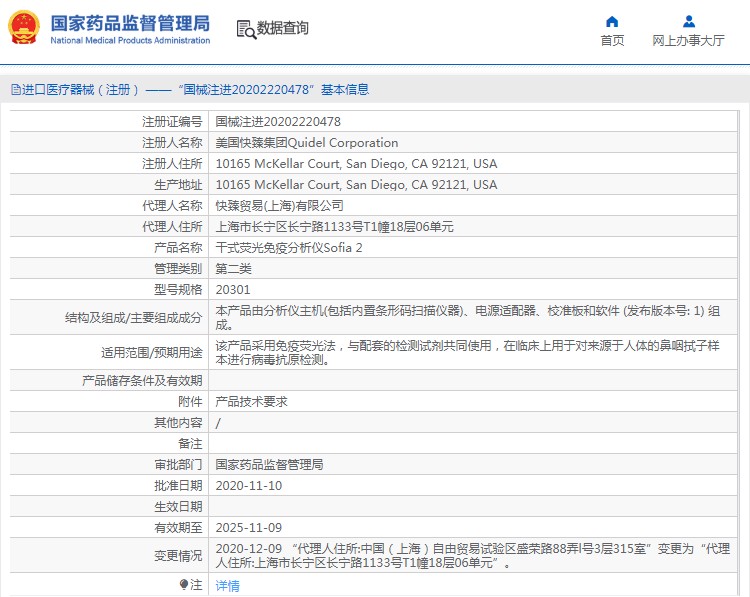The width and height of the screenshot is (750, 597).
Task: Click 国家药品监督管理局 in 审批部门 row
Action: (x=269, y=464)
